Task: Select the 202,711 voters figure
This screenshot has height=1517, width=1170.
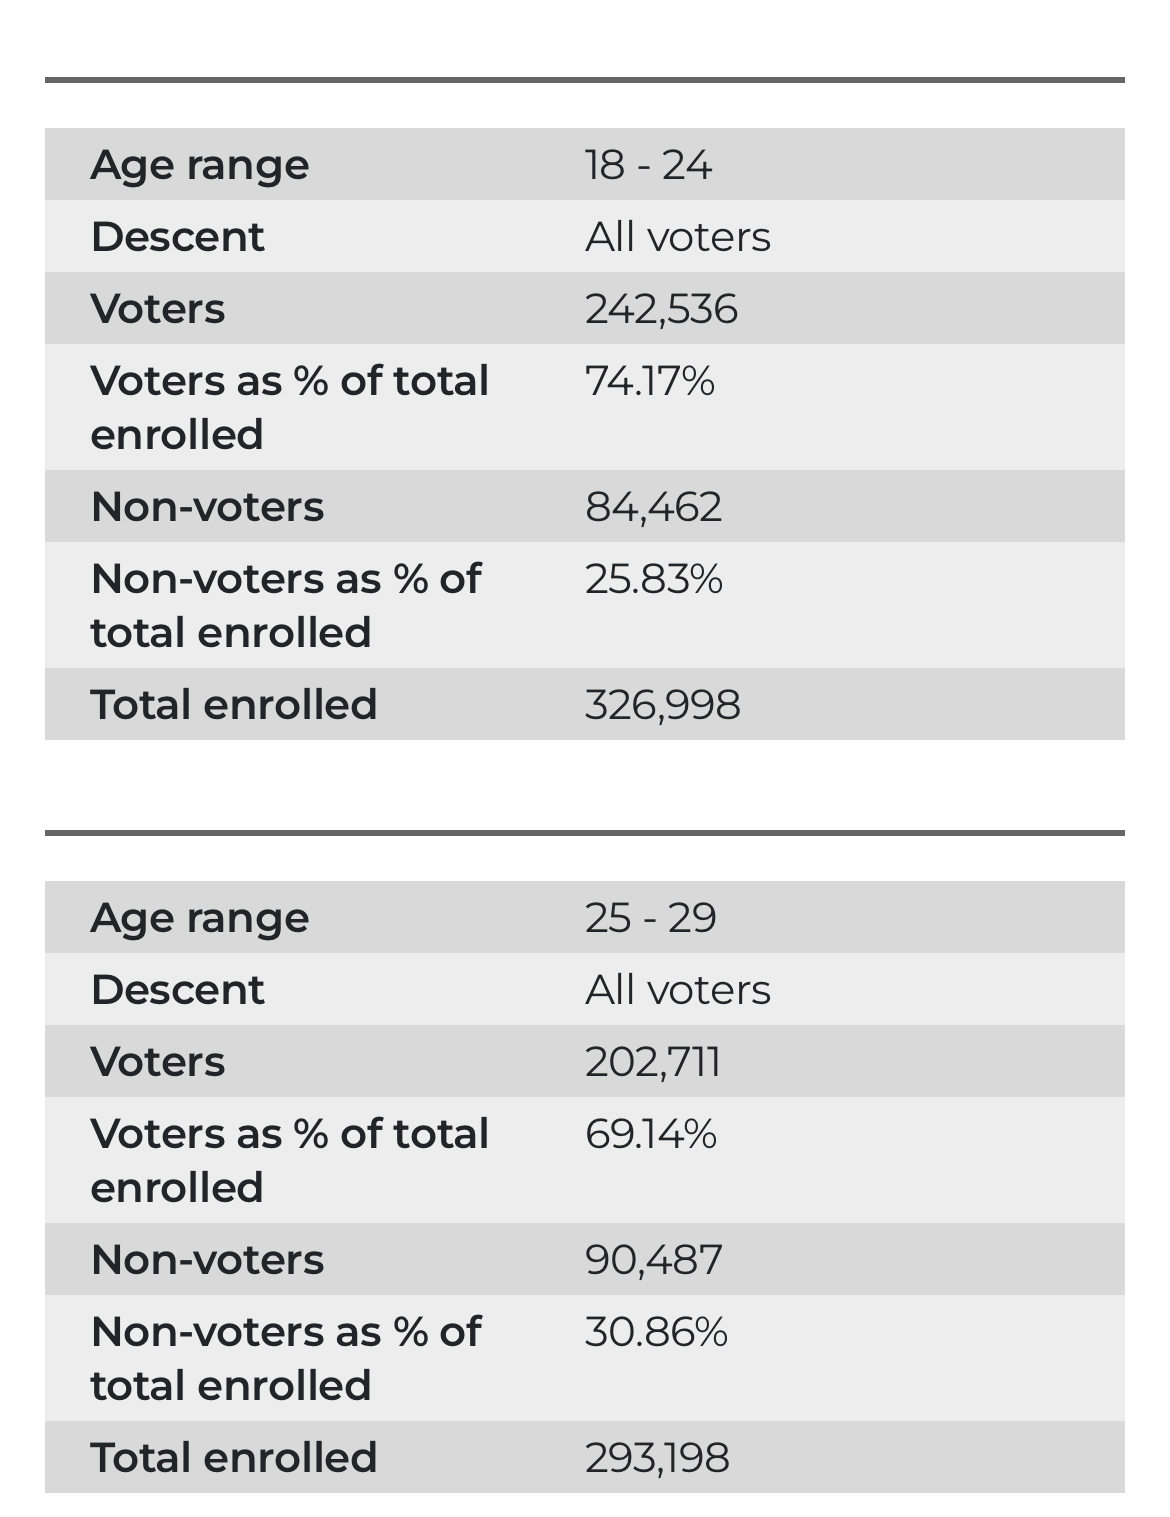Action: [652, 1062]
